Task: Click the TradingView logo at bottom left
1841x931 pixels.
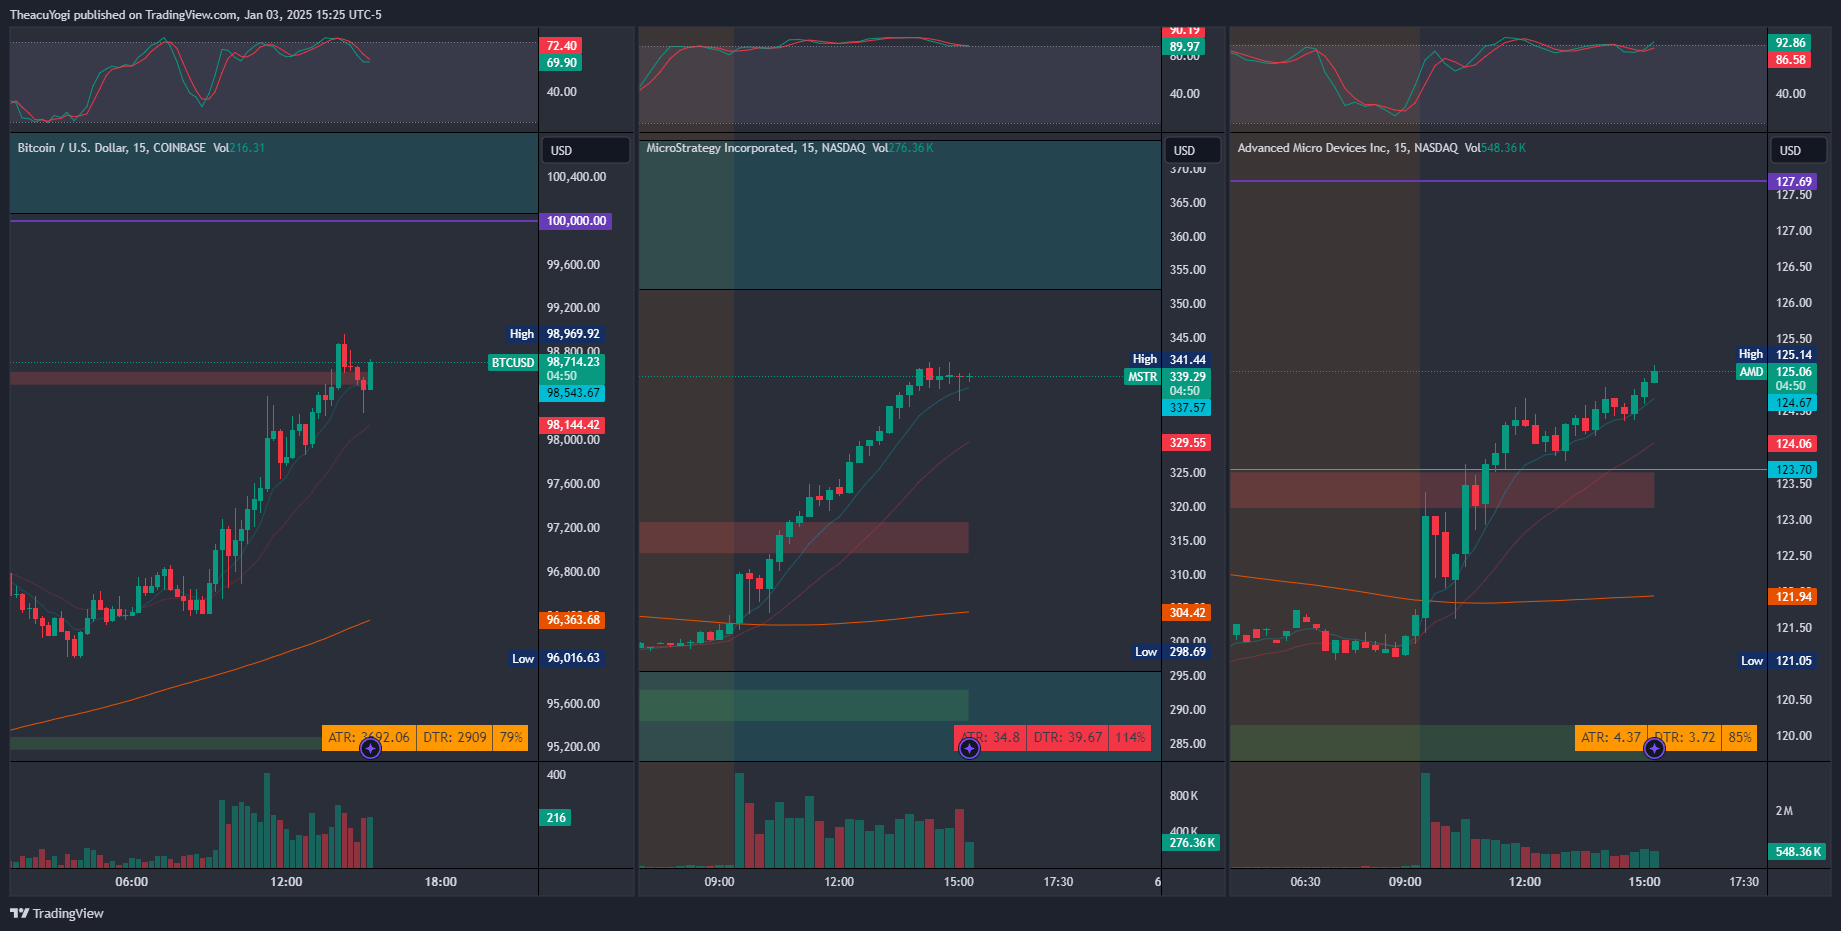Action: pyautogui.click(x=57, y=913)
